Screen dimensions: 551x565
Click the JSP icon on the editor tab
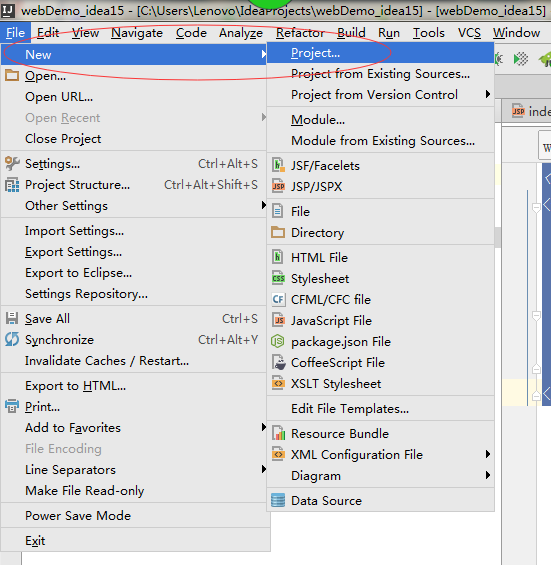(518, 111)
